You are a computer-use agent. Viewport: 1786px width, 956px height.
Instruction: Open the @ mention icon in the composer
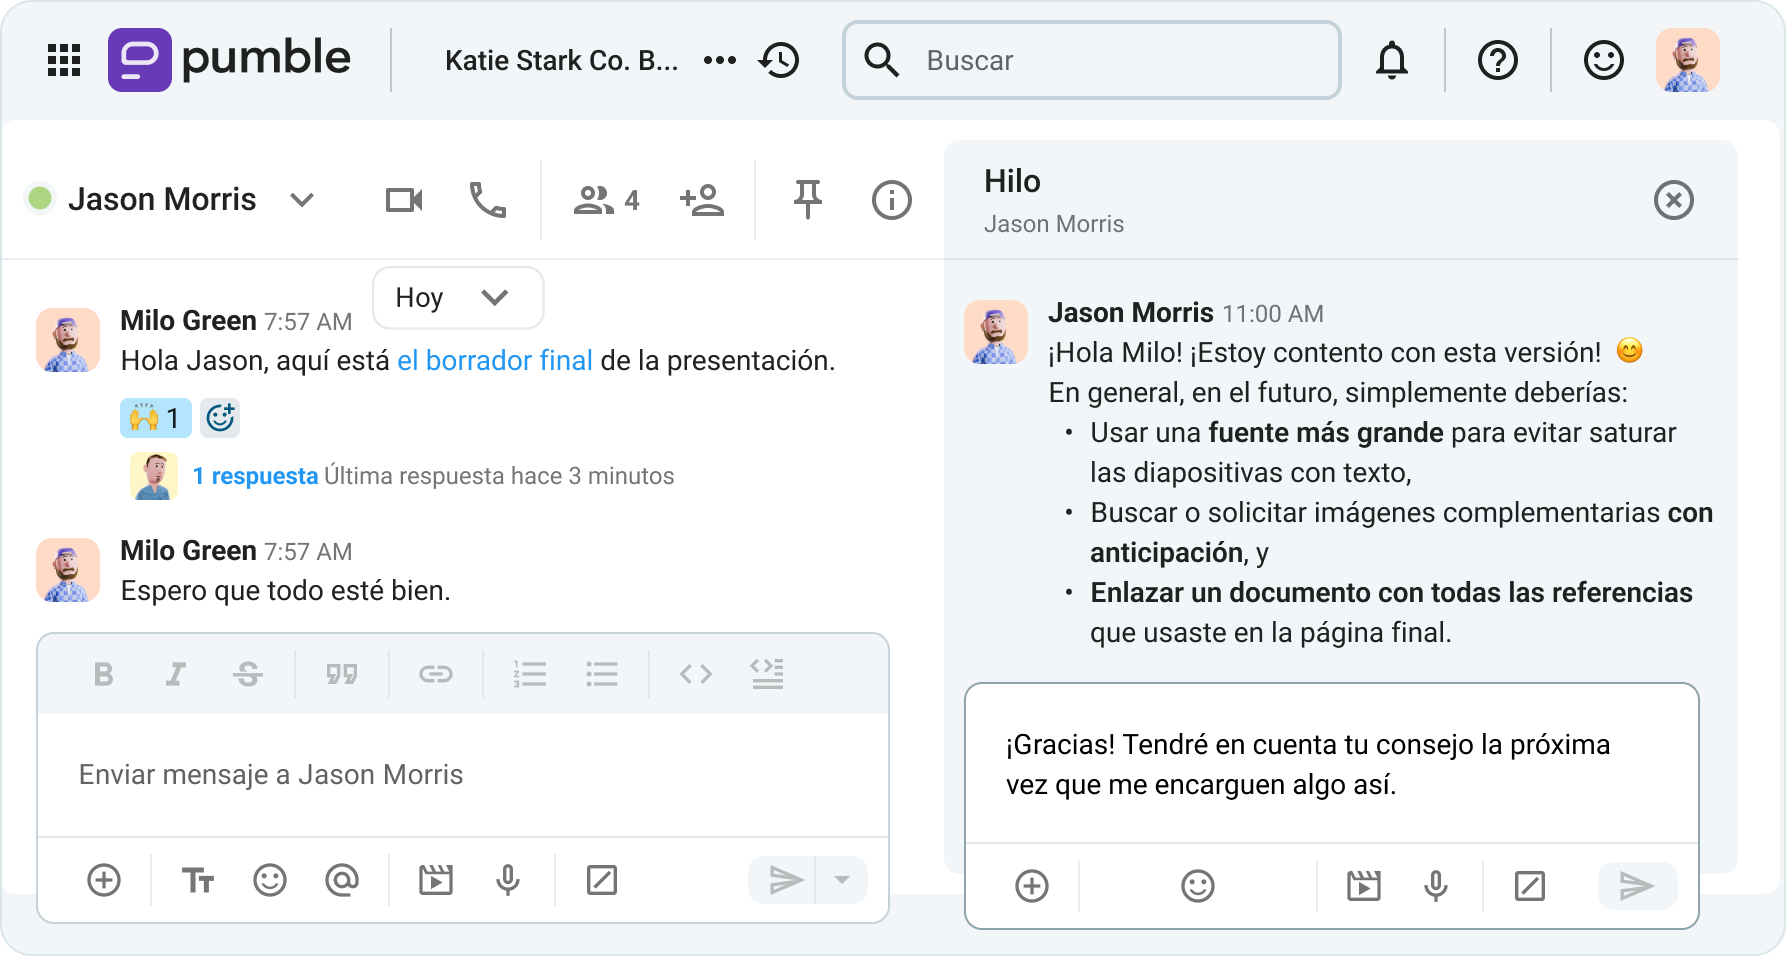(x=342, y=880)
